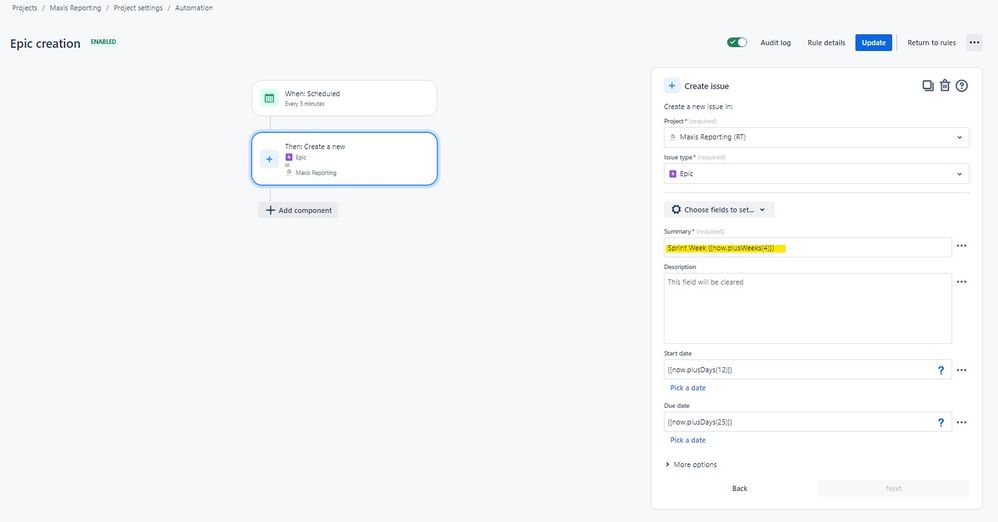Click the gear icon in Choose fields
998x522 pixels.
tap(676, 209)
